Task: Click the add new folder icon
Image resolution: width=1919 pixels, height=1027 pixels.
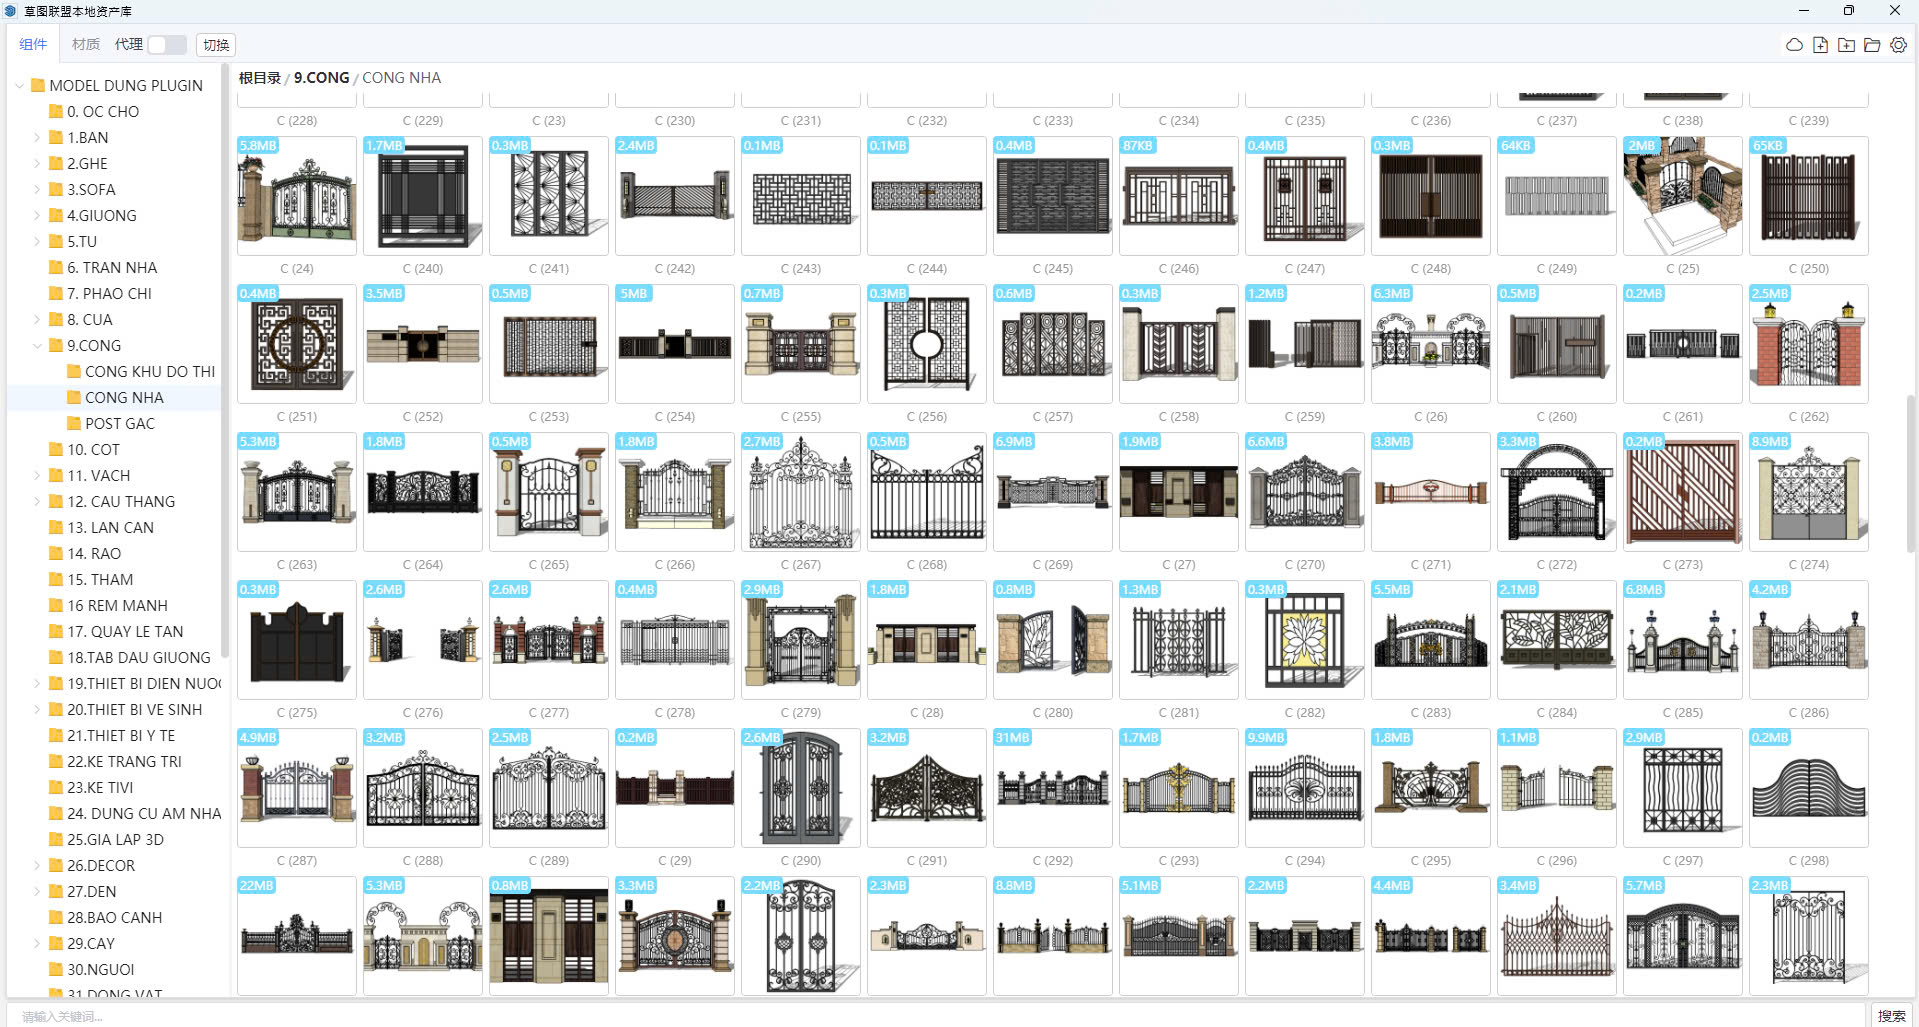Action: point(1846,45)
